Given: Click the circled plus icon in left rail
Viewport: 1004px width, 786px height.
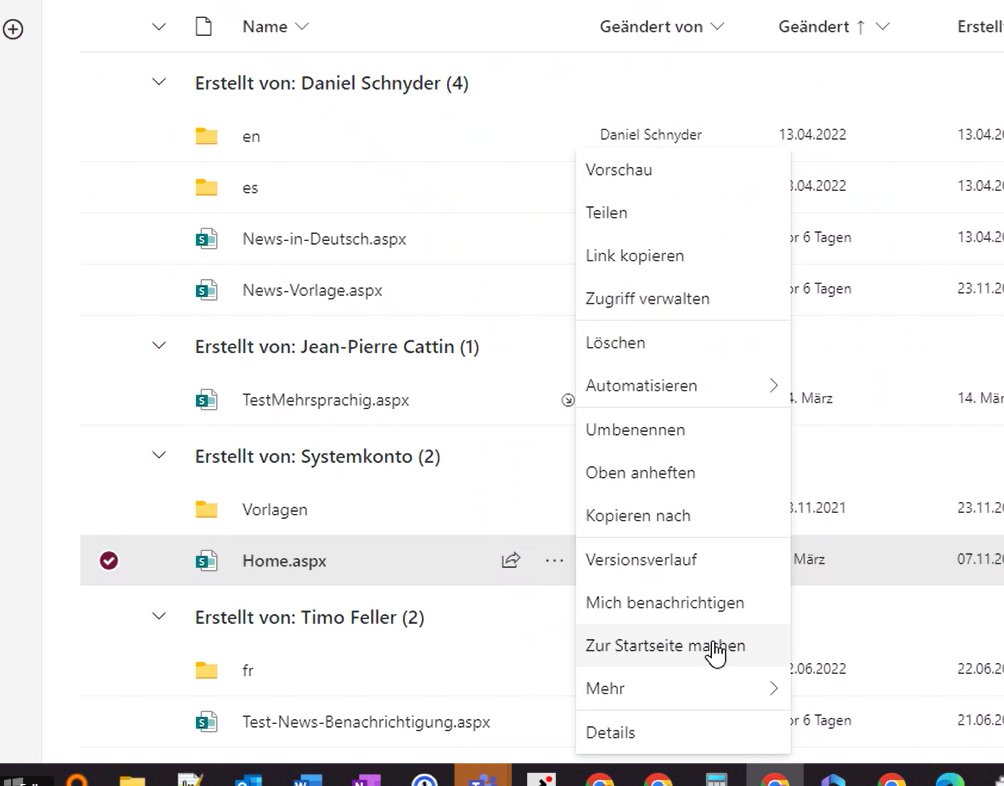Looking at the screenshot, I should pyautogui.click(x=13, y=29).
